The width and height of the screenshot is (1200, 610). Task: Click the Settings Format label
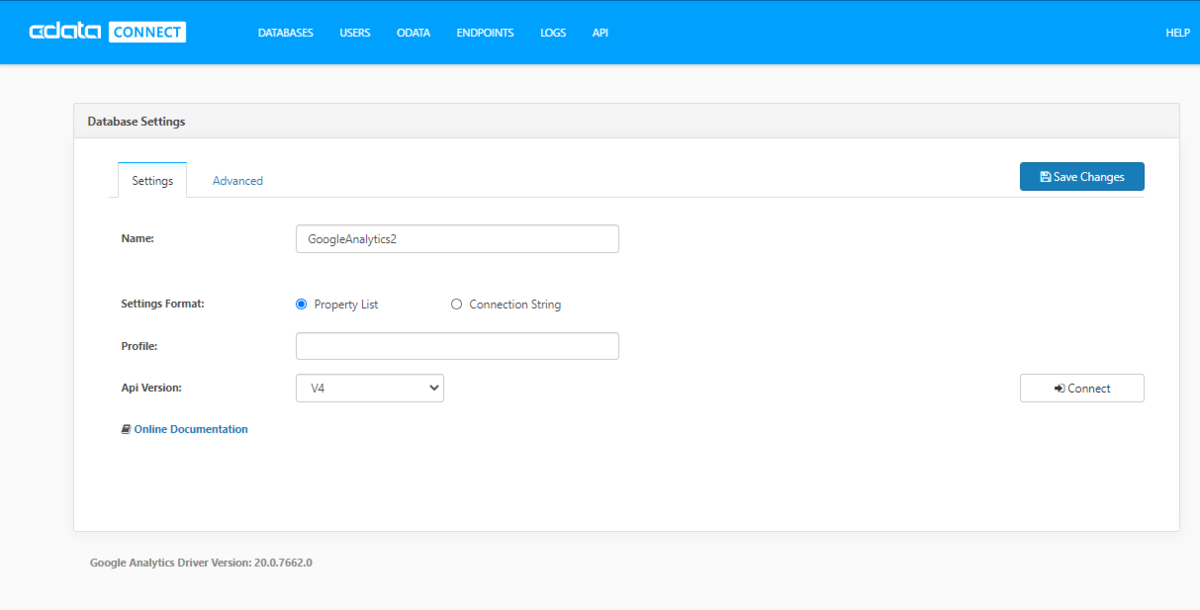tap(162, 303)
